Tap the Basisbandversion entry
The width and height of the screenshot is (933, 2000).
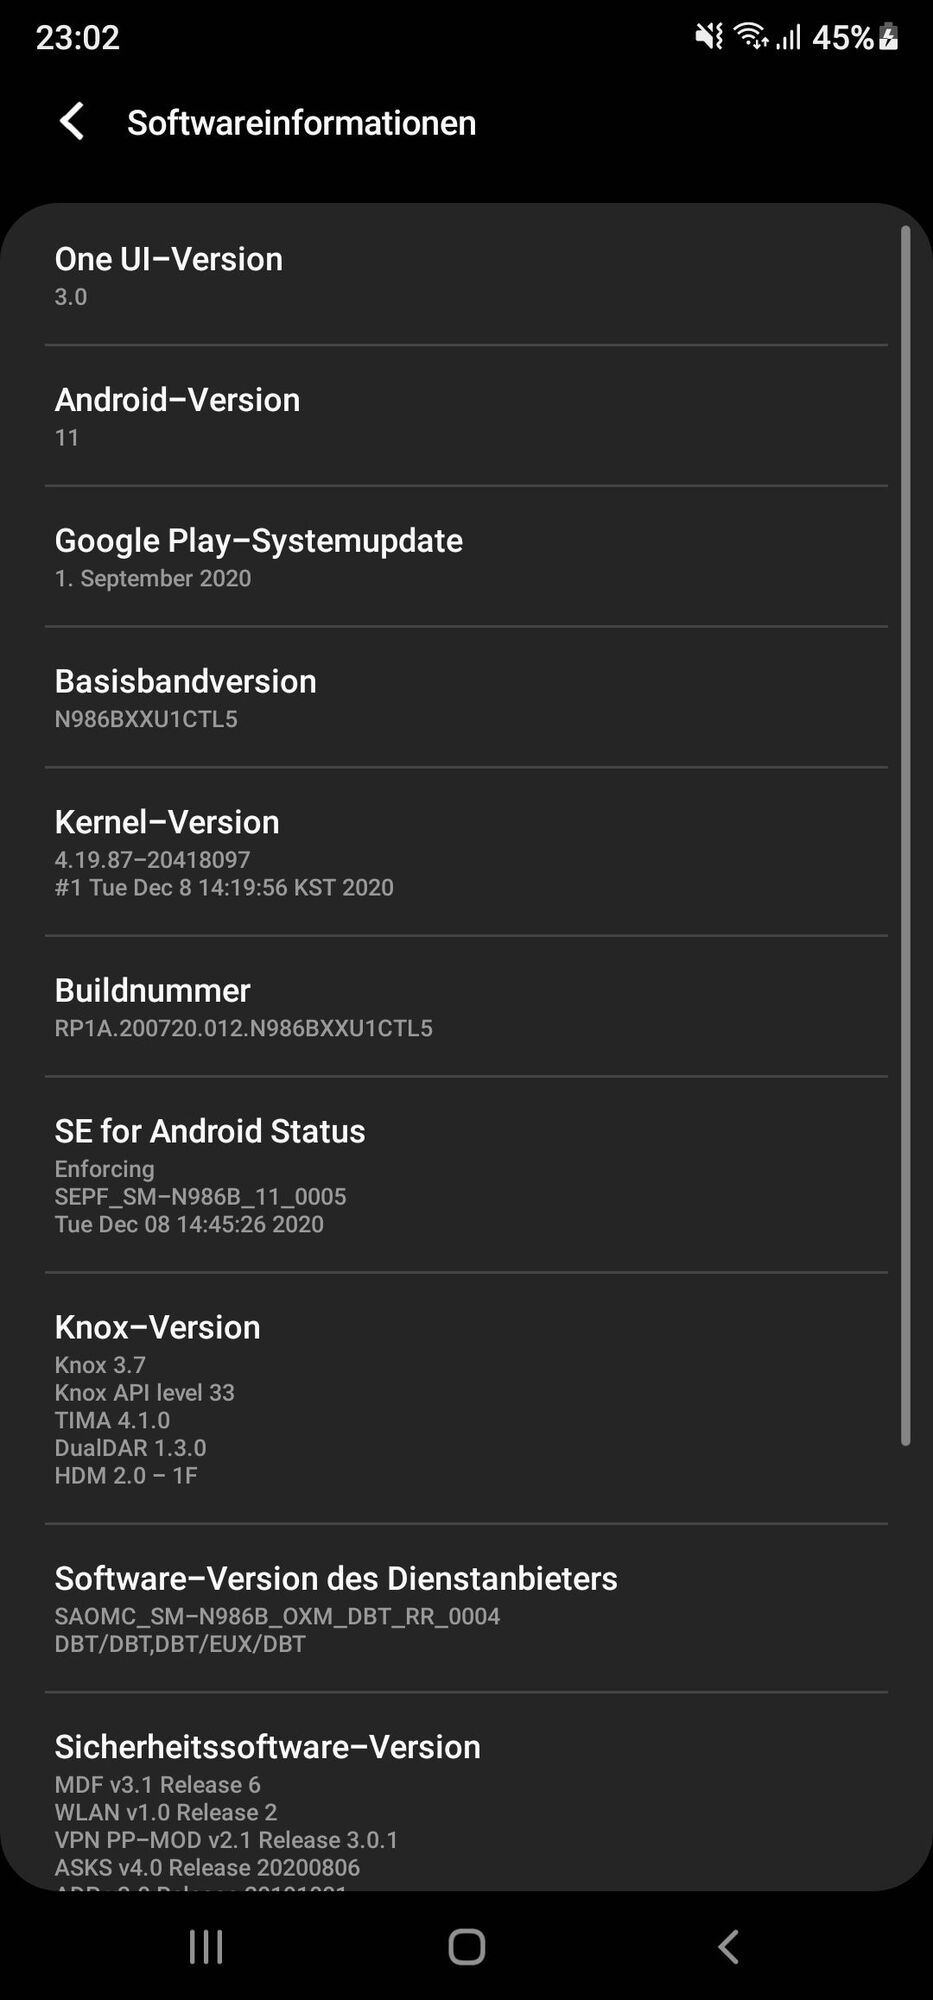466,698
